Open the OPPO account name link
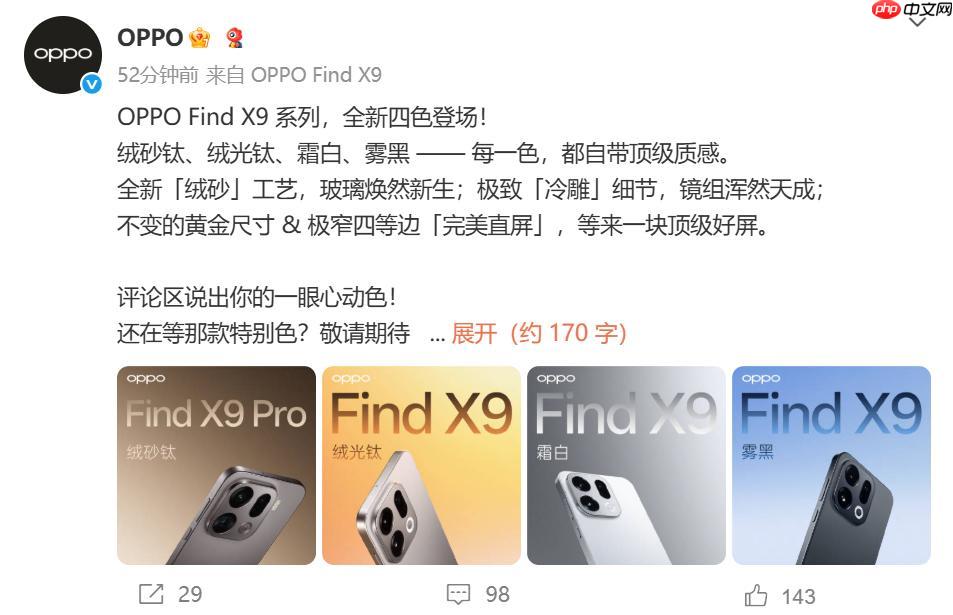The width and height of the screenshot is (953, 615). coord(150,38)
